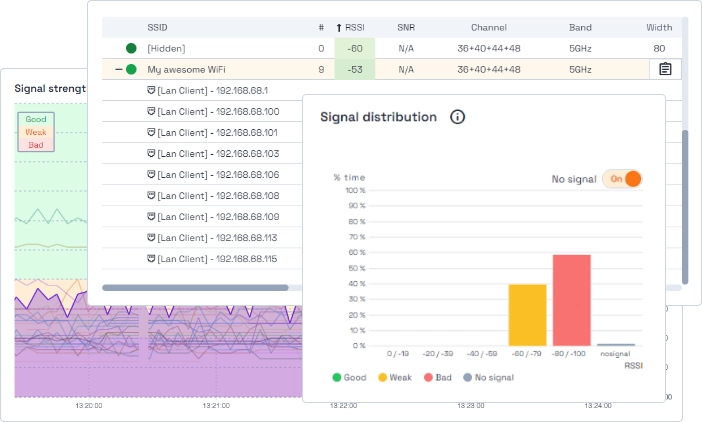Click the client count 9 of My awesome WiFi

click(x=321, y=69)
